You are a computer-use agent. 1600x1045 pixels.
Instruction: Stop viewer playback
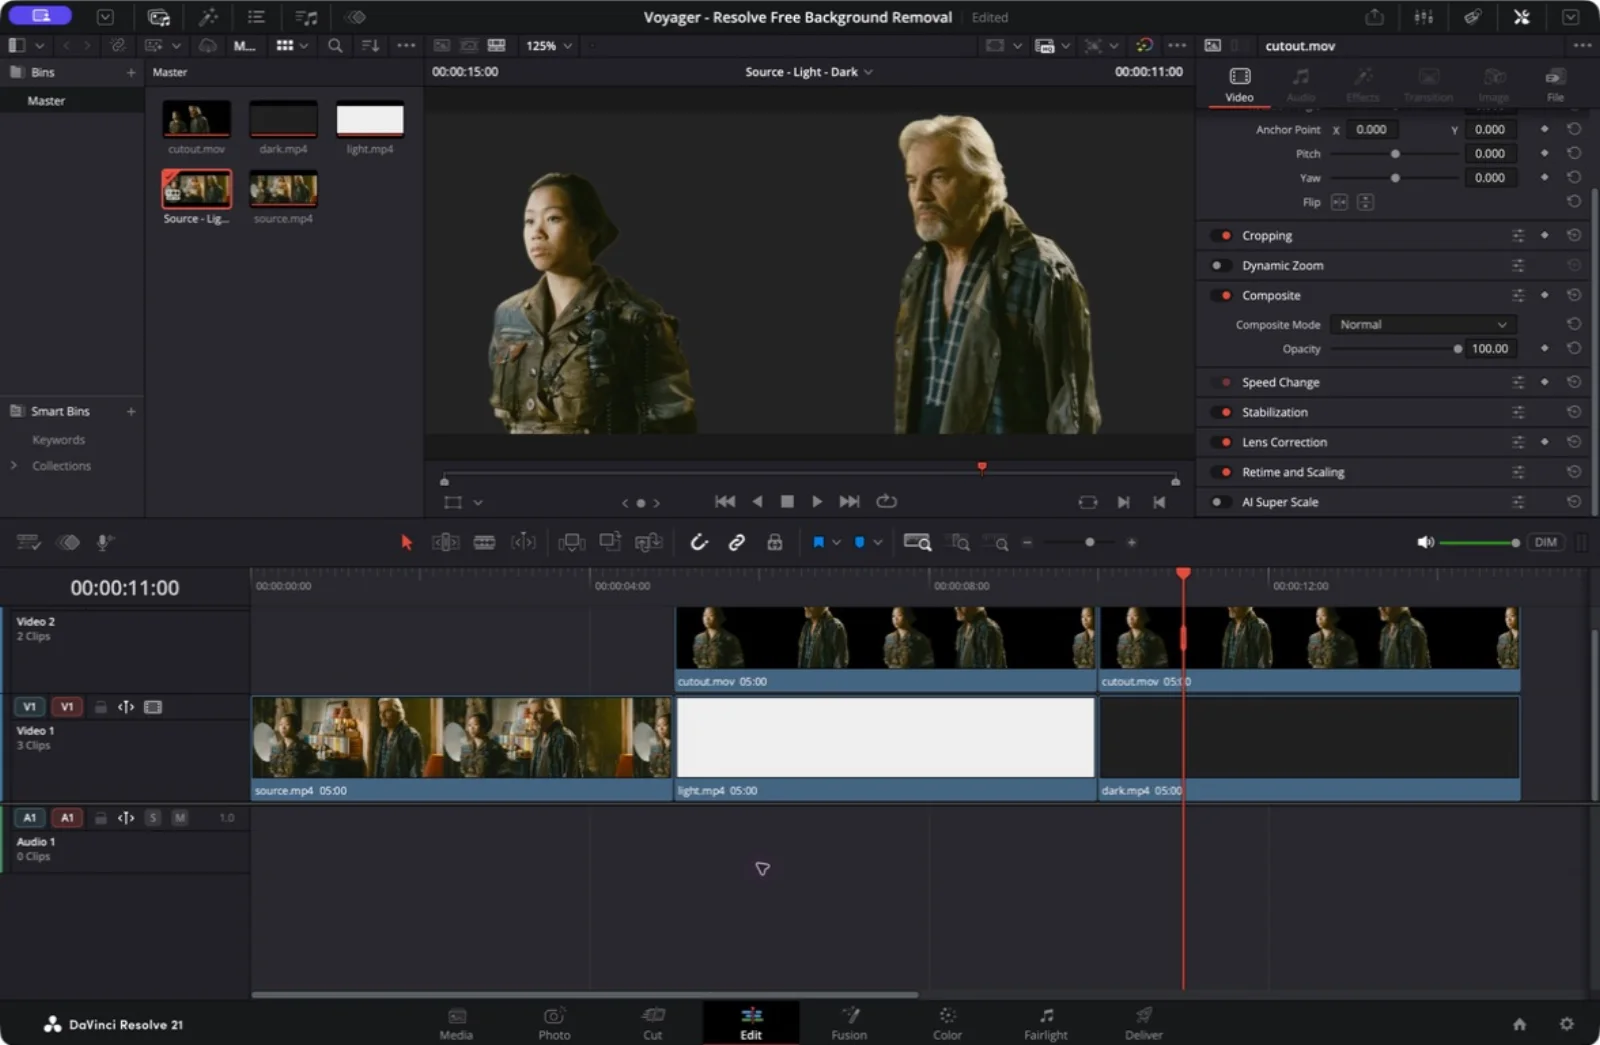(787, 501)
